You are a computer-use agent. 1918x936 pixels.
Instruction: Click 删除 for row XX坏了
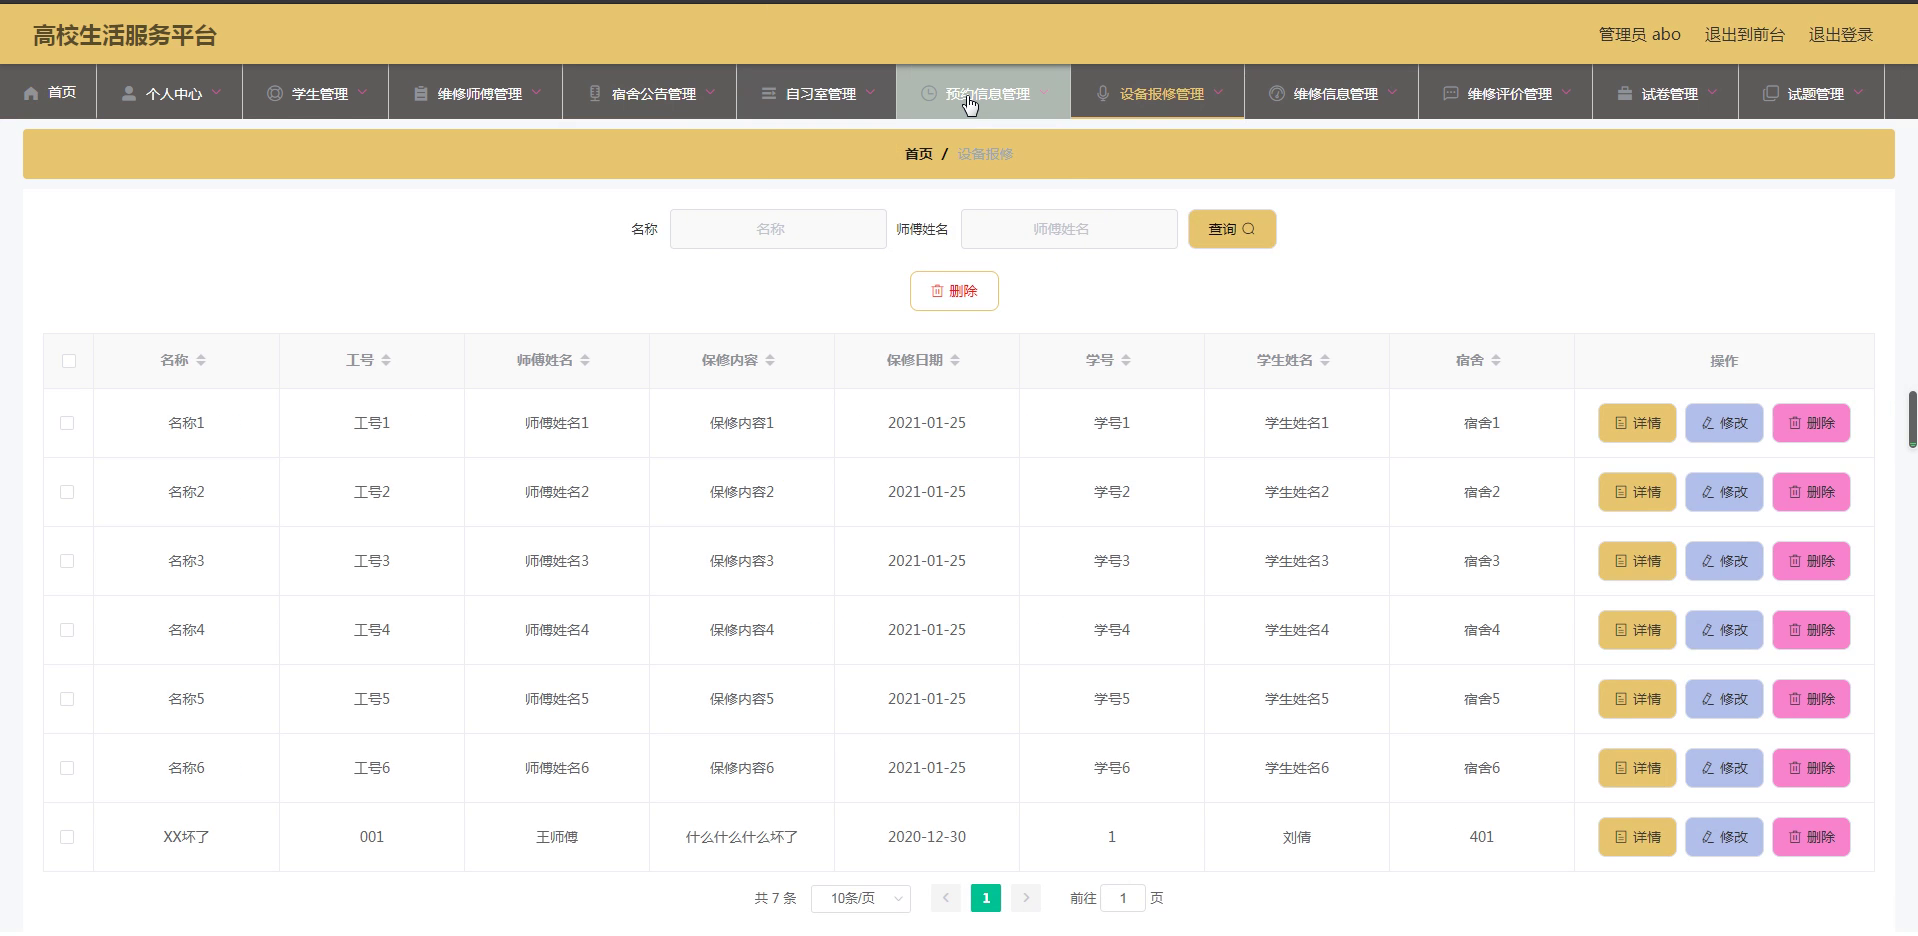point(1811,837)
